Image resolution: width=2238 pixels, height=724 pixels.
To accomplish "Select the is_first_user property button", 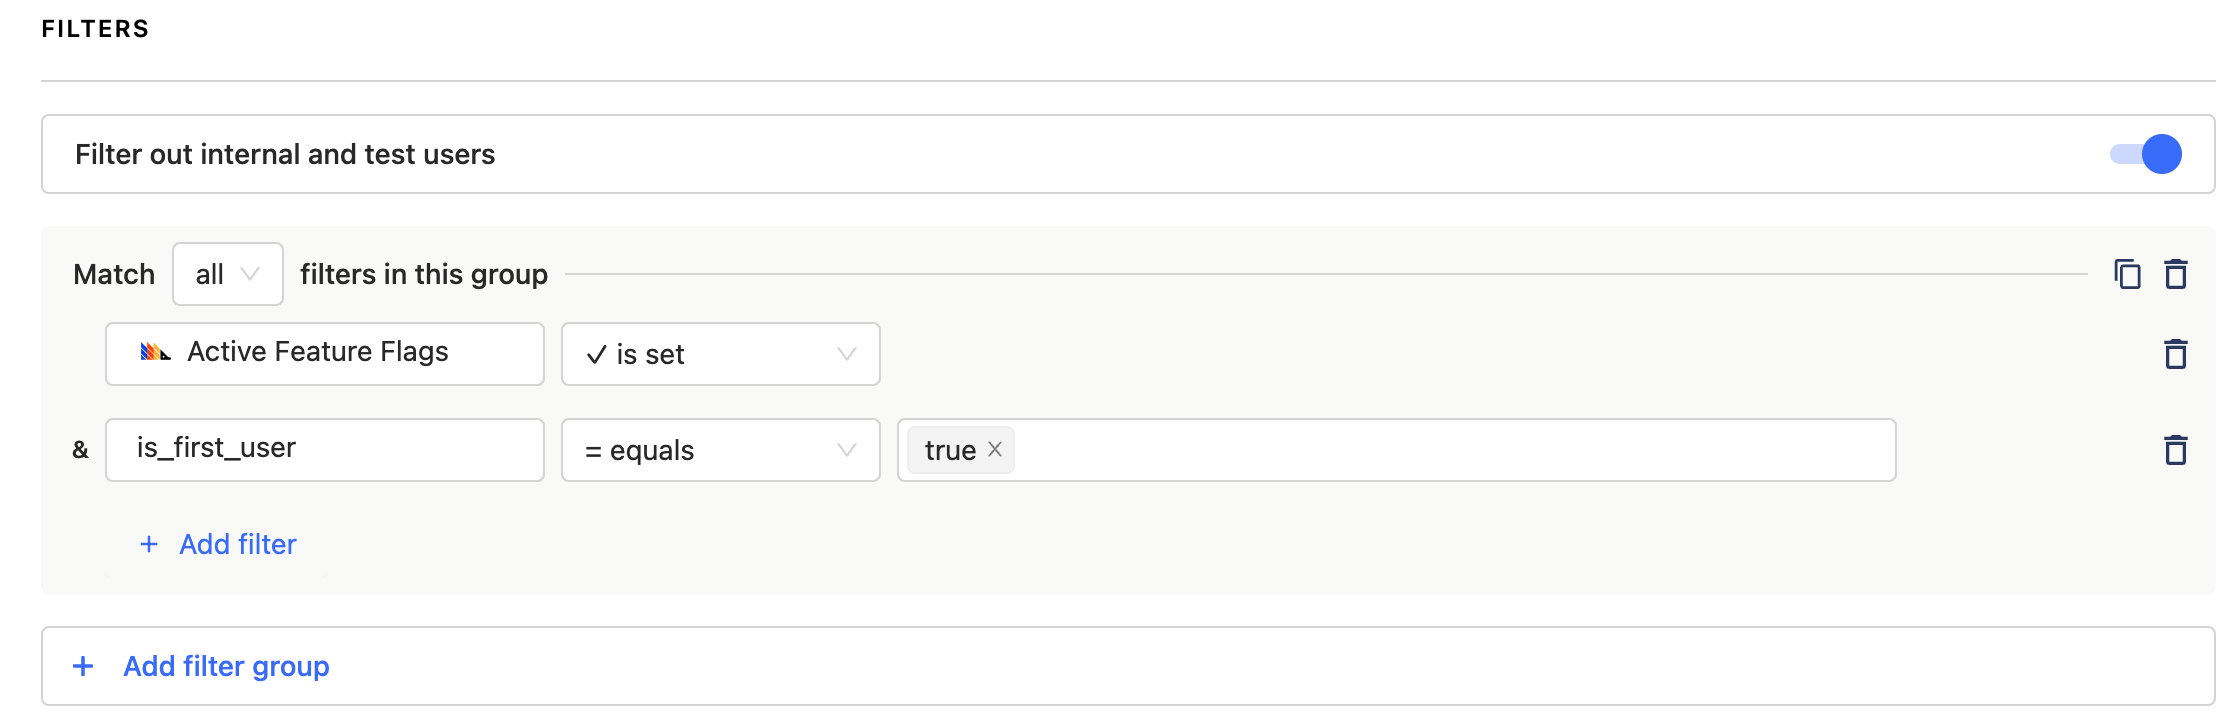I will [x=324, y=449].
